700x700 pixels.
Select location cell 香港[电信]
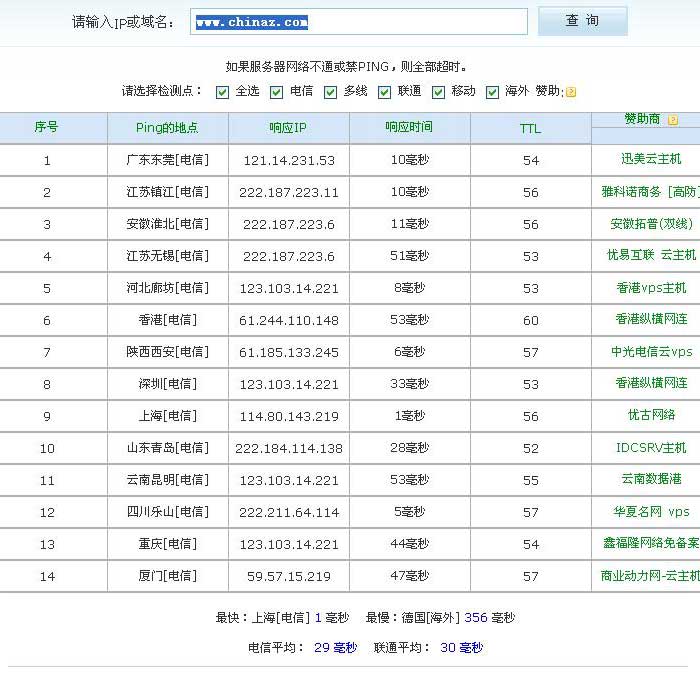coord(167,320)
